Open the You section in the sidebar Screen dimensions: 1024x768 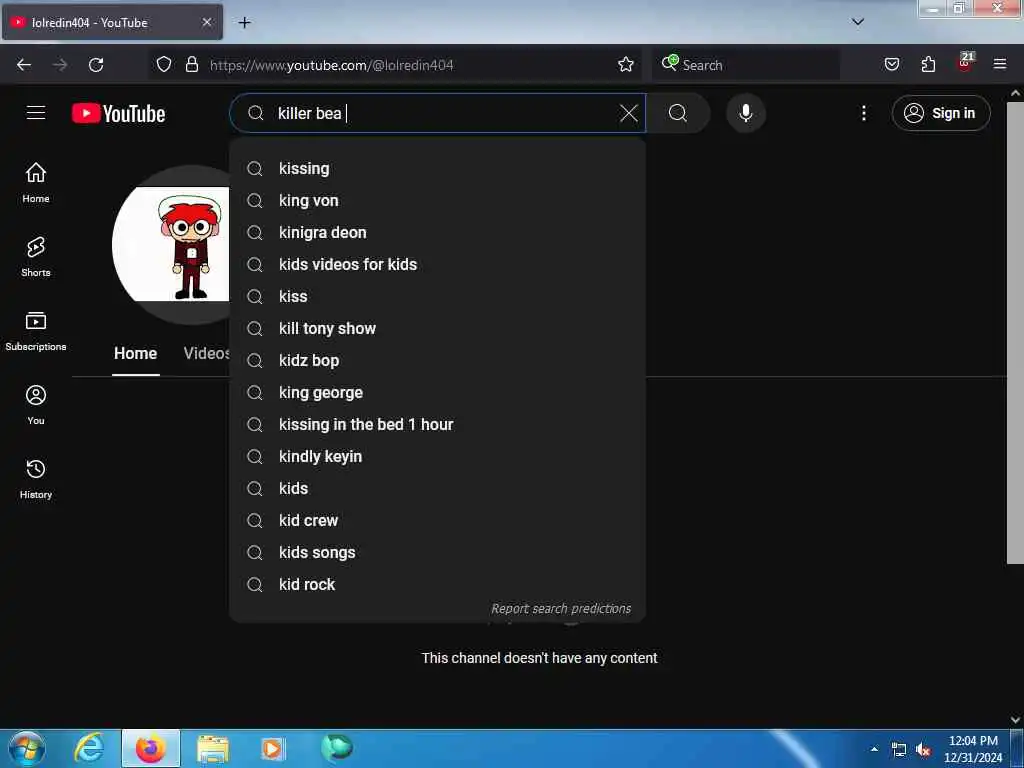coord(36,405)
